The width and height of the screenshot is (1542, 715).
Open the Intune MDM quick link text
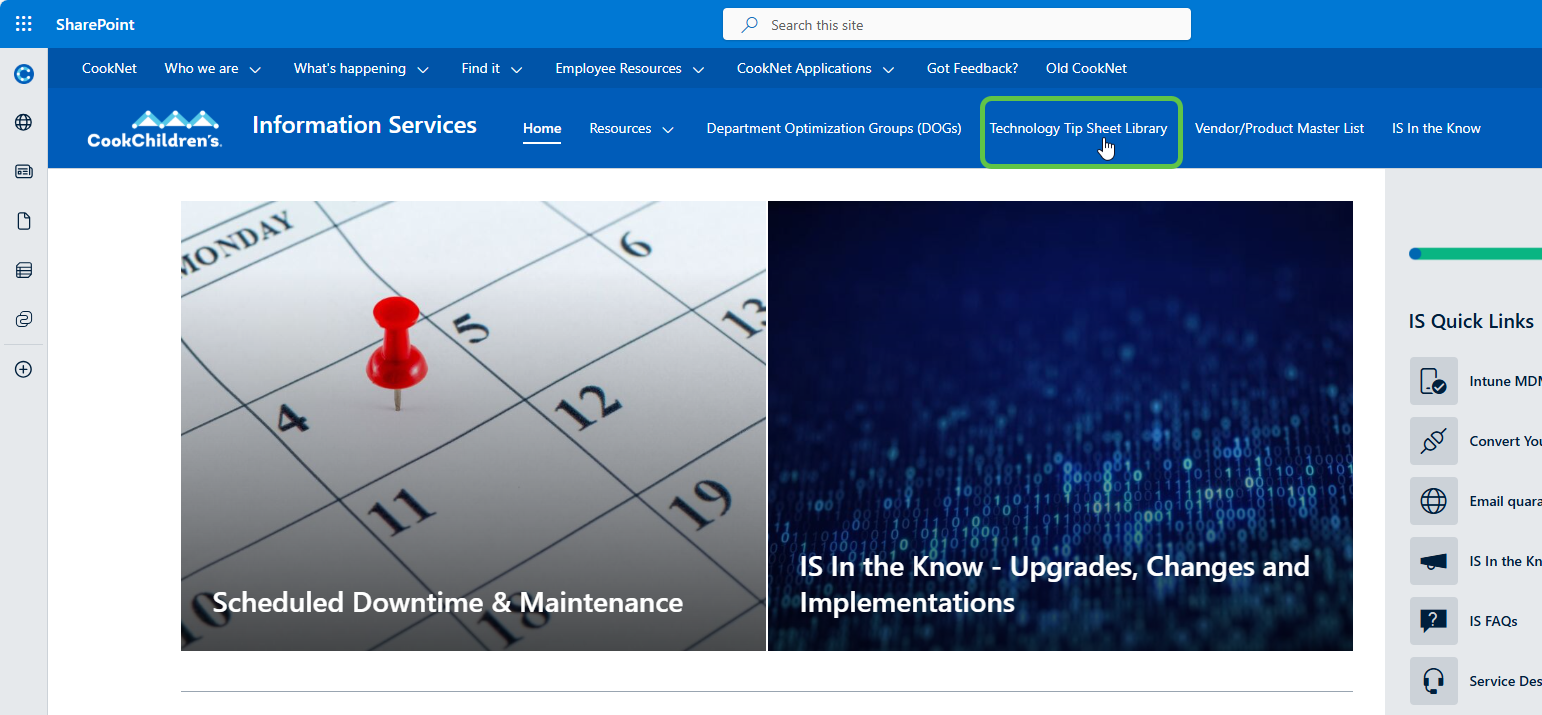[1506, 381]
